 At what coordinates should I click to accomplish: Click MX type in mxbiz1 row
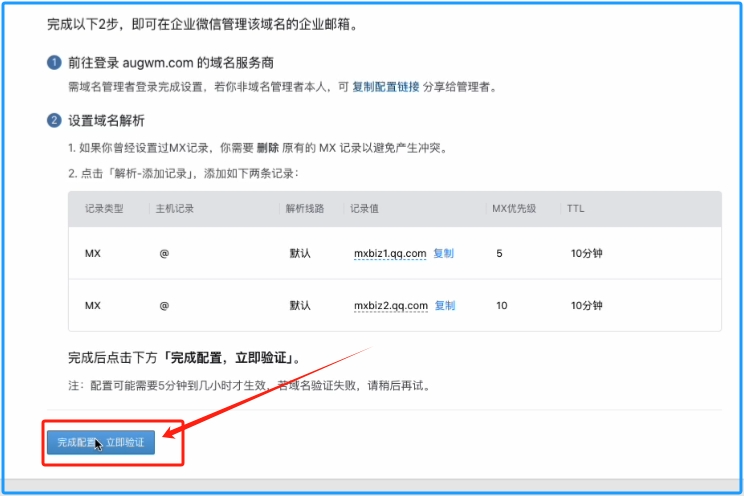(x=93, y=253)
